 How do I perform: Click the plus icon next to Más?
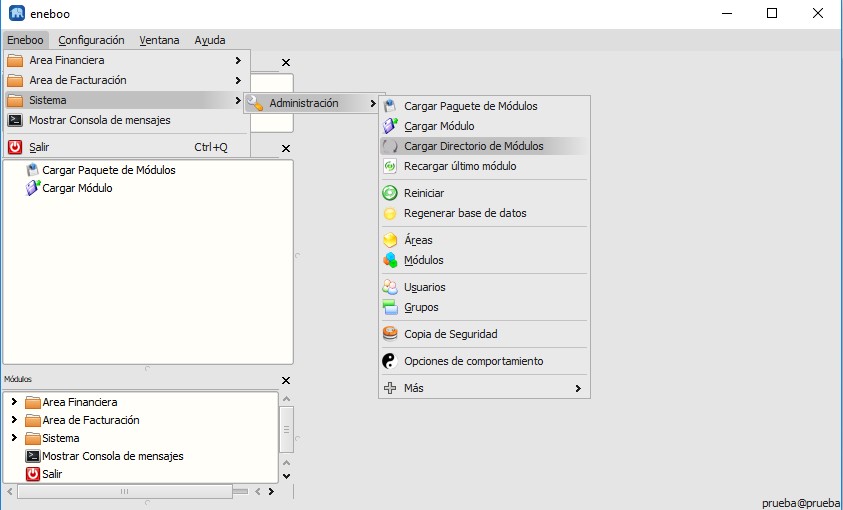tap(390, 388)
